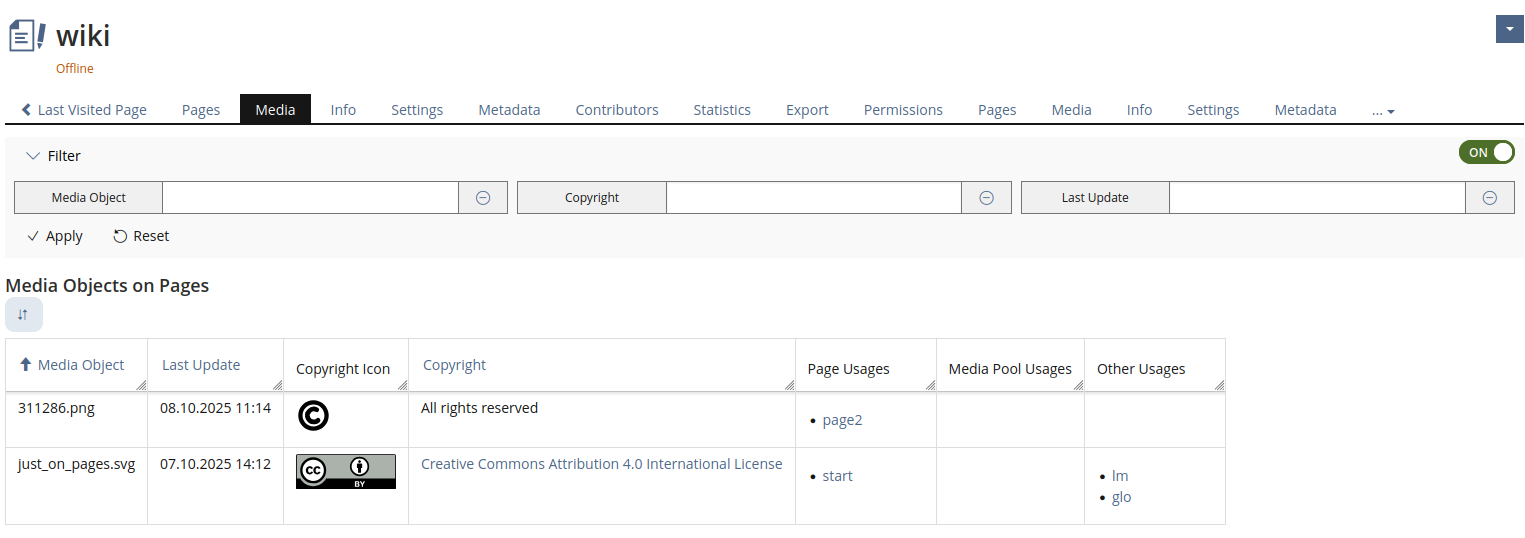The height and width of the screenshot is (538, 1525).
Task: Go back to Last Visited Page
Action: (x=84, y=110)
